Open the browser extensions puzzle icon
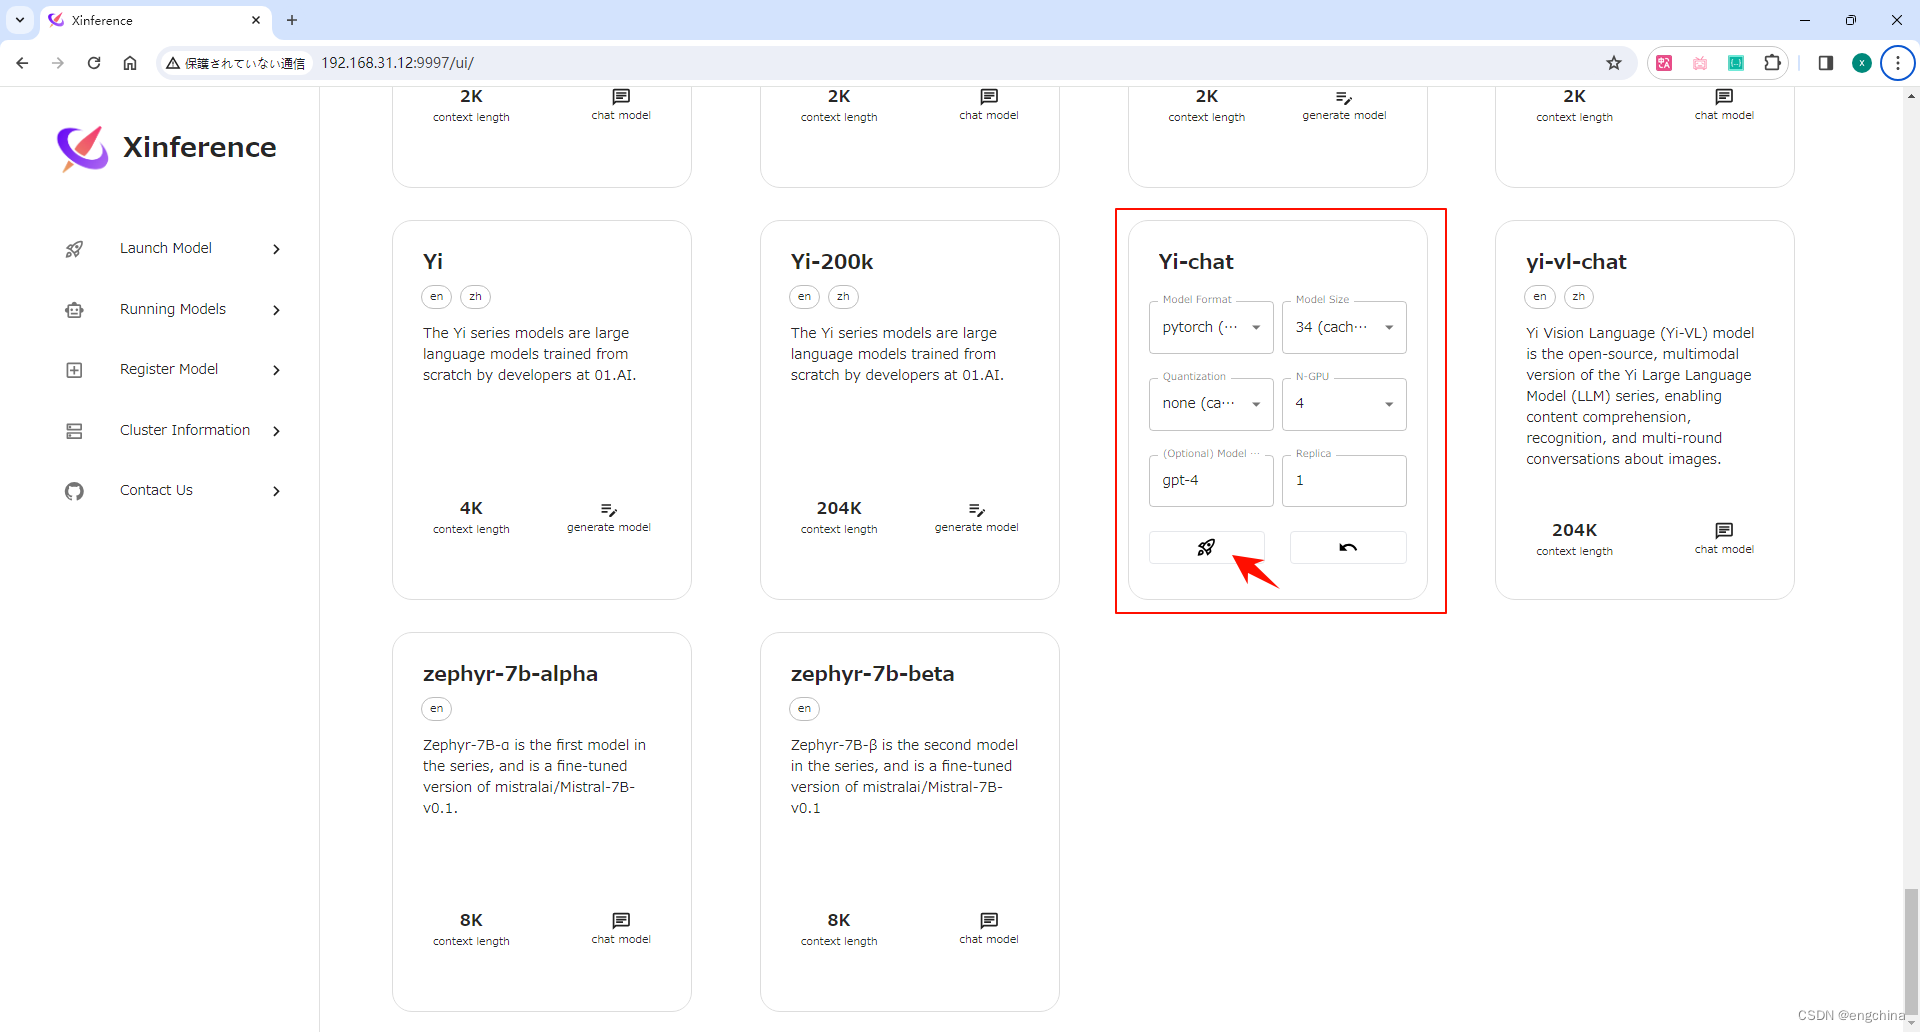Screen dimensions: 1920x1032 click(x=1772, y=63)
